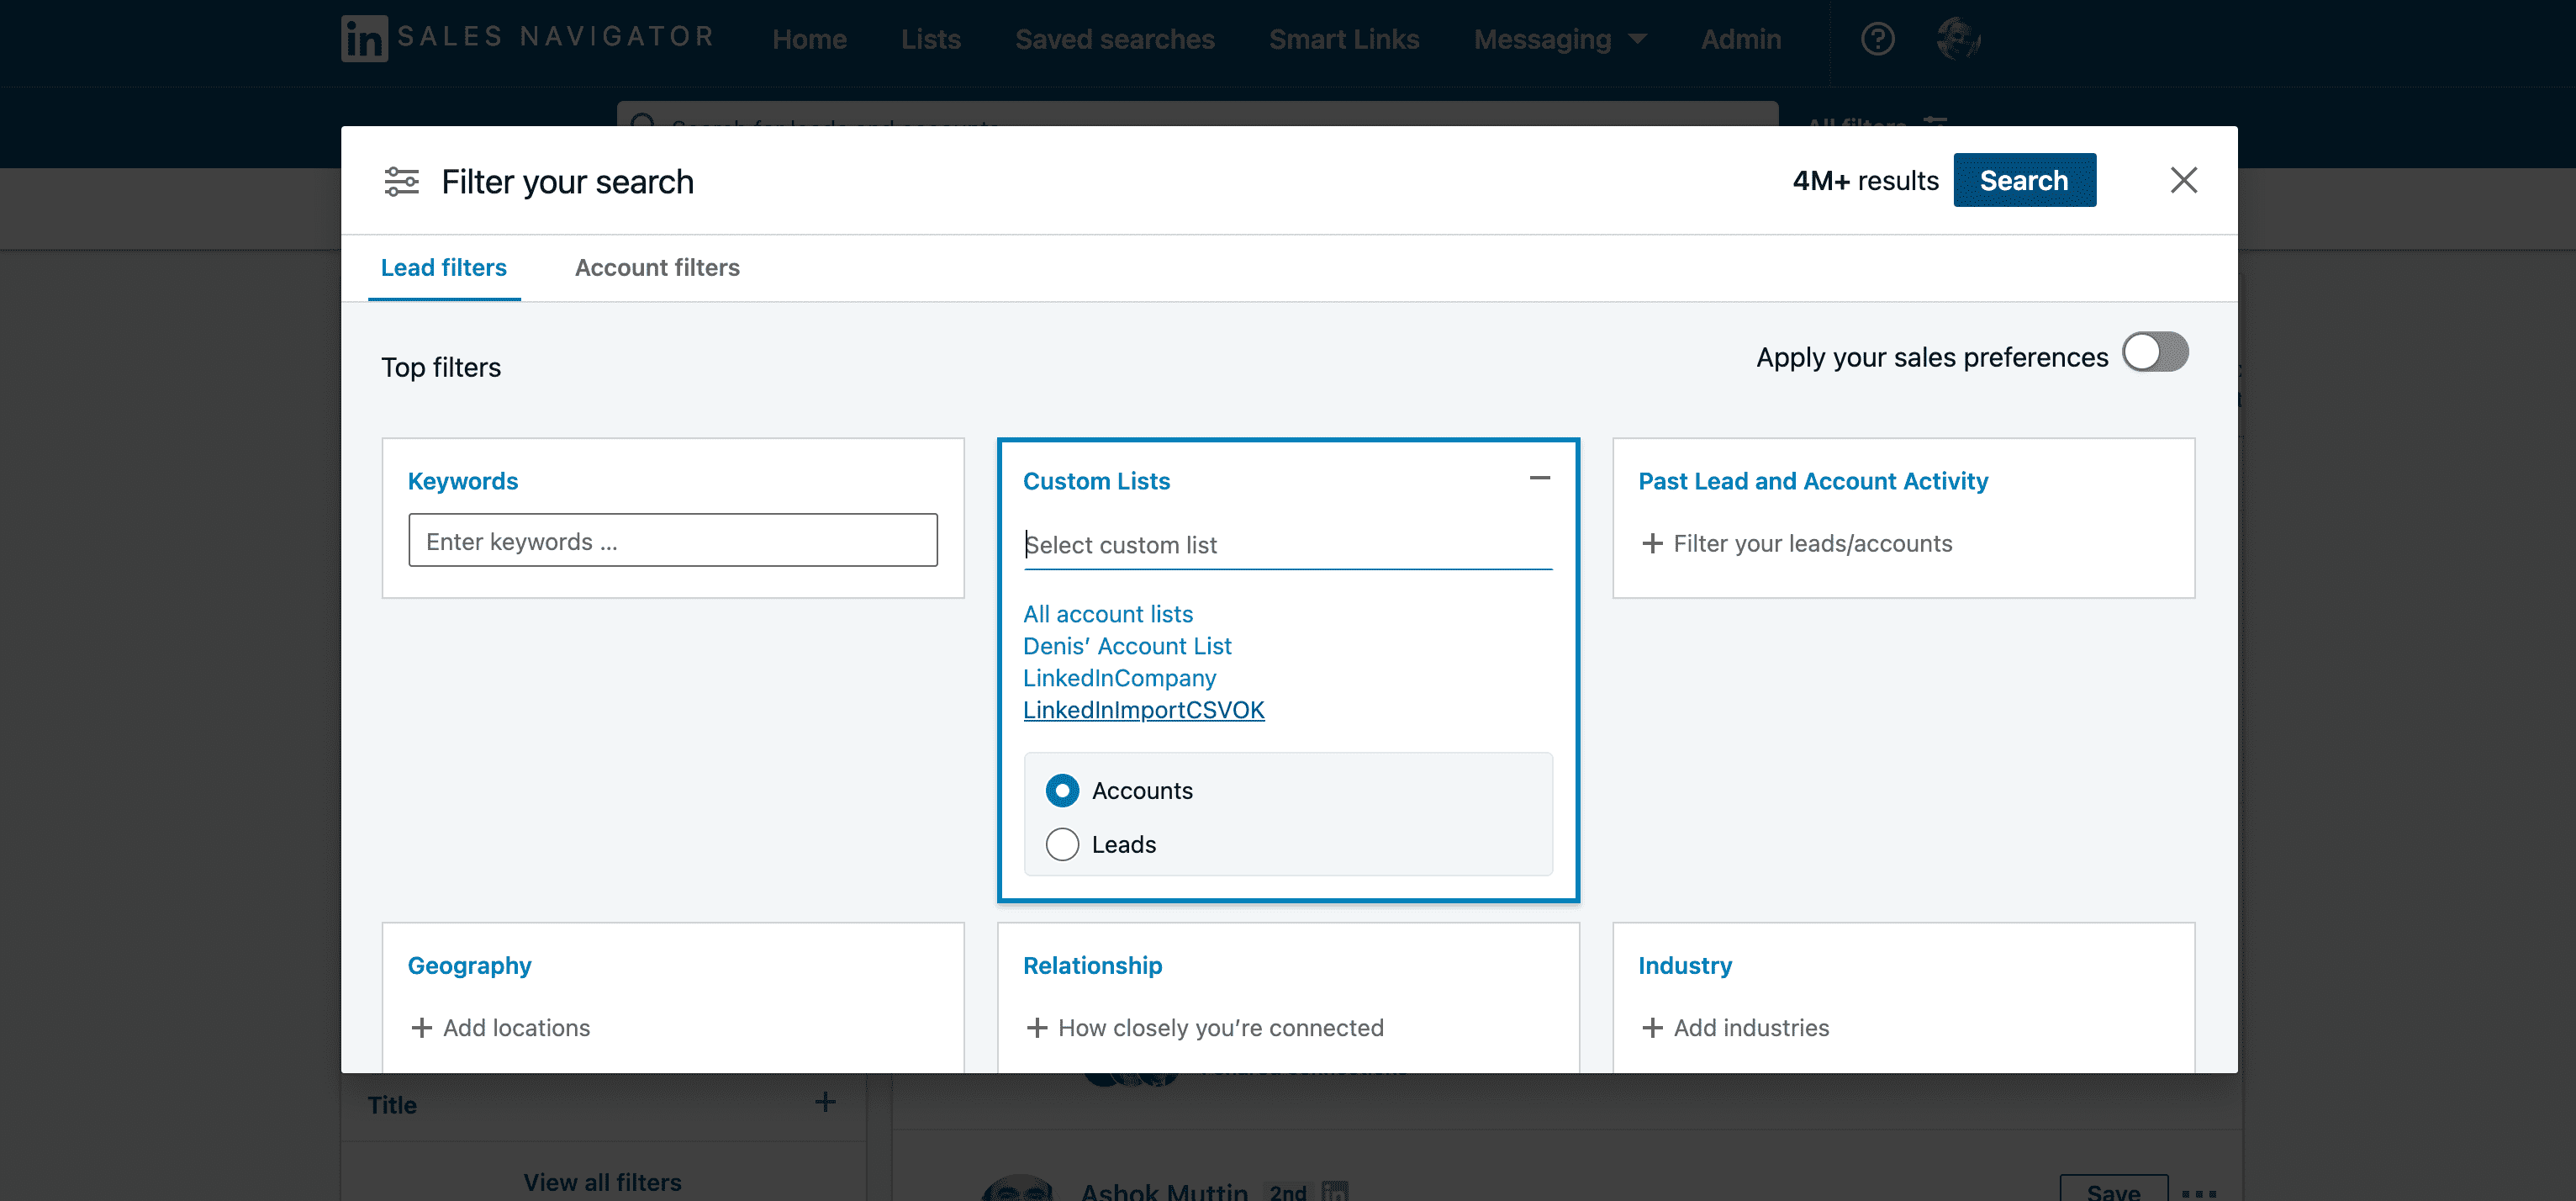The height and width of the screenshot is (1201, 2576).
Task: Click the Keywords filter heading
Action: 462,480
